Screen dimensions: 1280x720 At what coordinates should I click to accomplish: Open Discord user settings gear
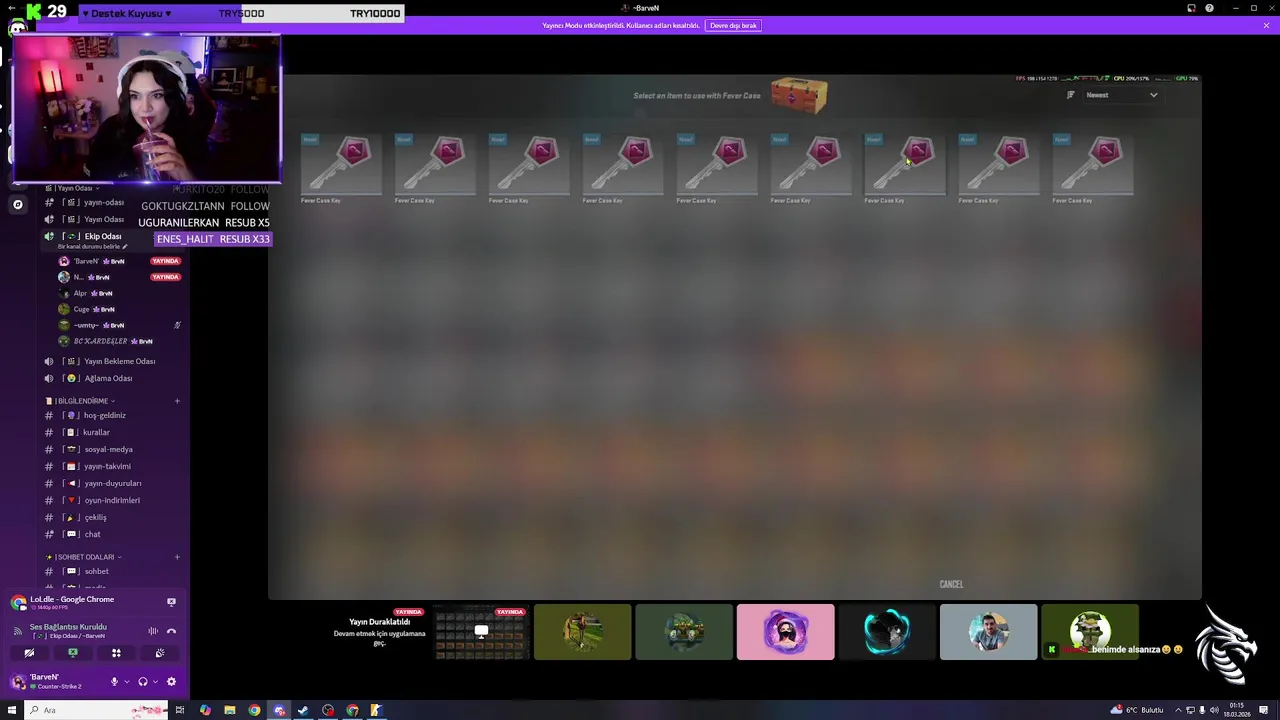pyautogui.click(x=171, y=682)
